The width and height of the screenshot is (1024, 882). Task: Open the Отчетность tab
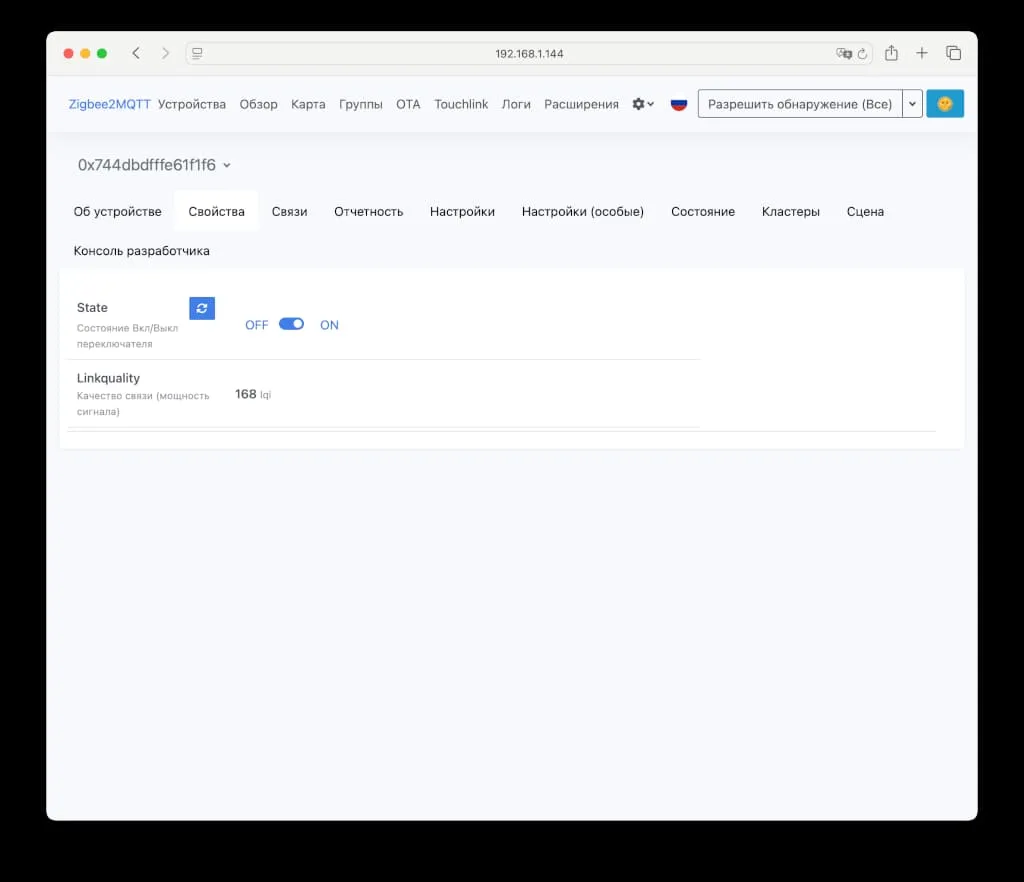pos(368,212)
